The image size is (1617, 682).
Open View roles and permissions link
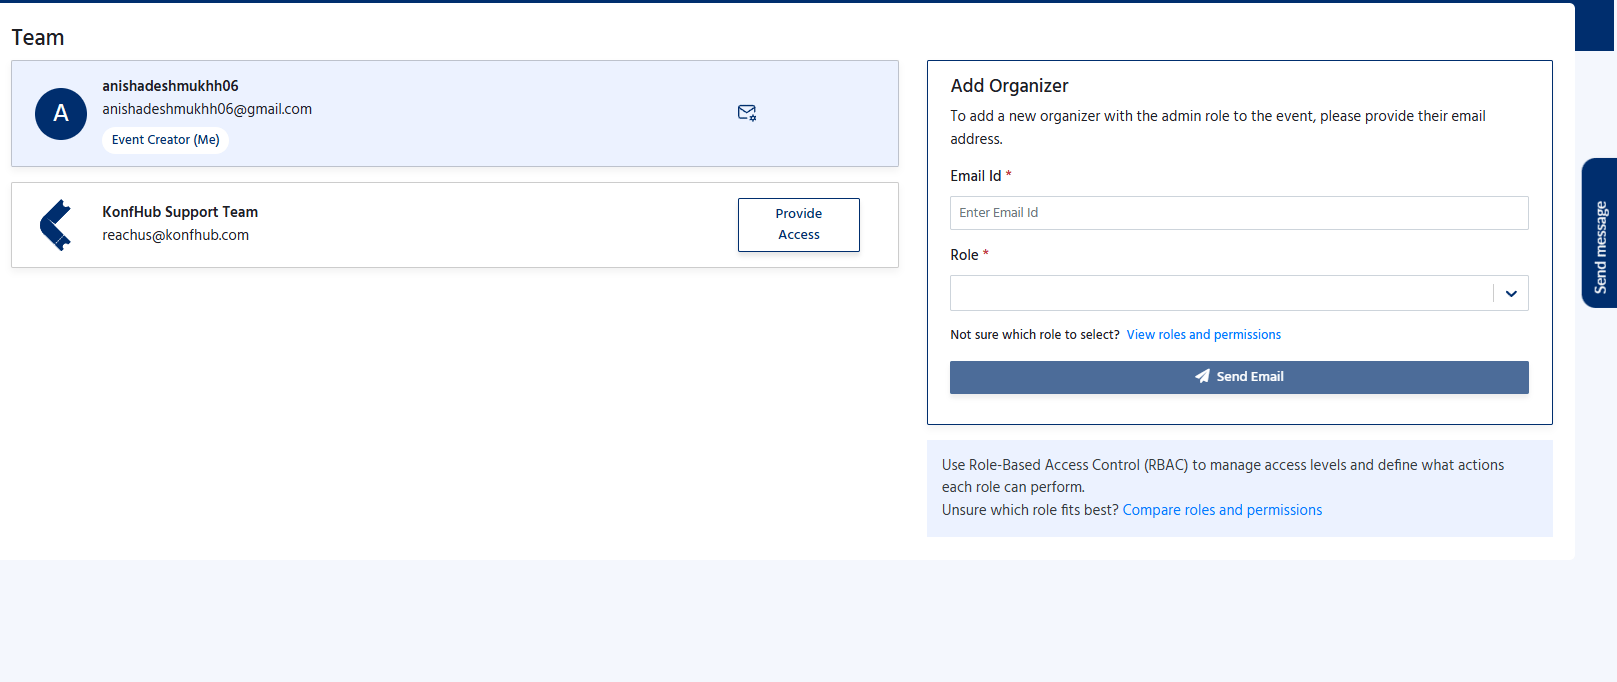point(1203,335)
